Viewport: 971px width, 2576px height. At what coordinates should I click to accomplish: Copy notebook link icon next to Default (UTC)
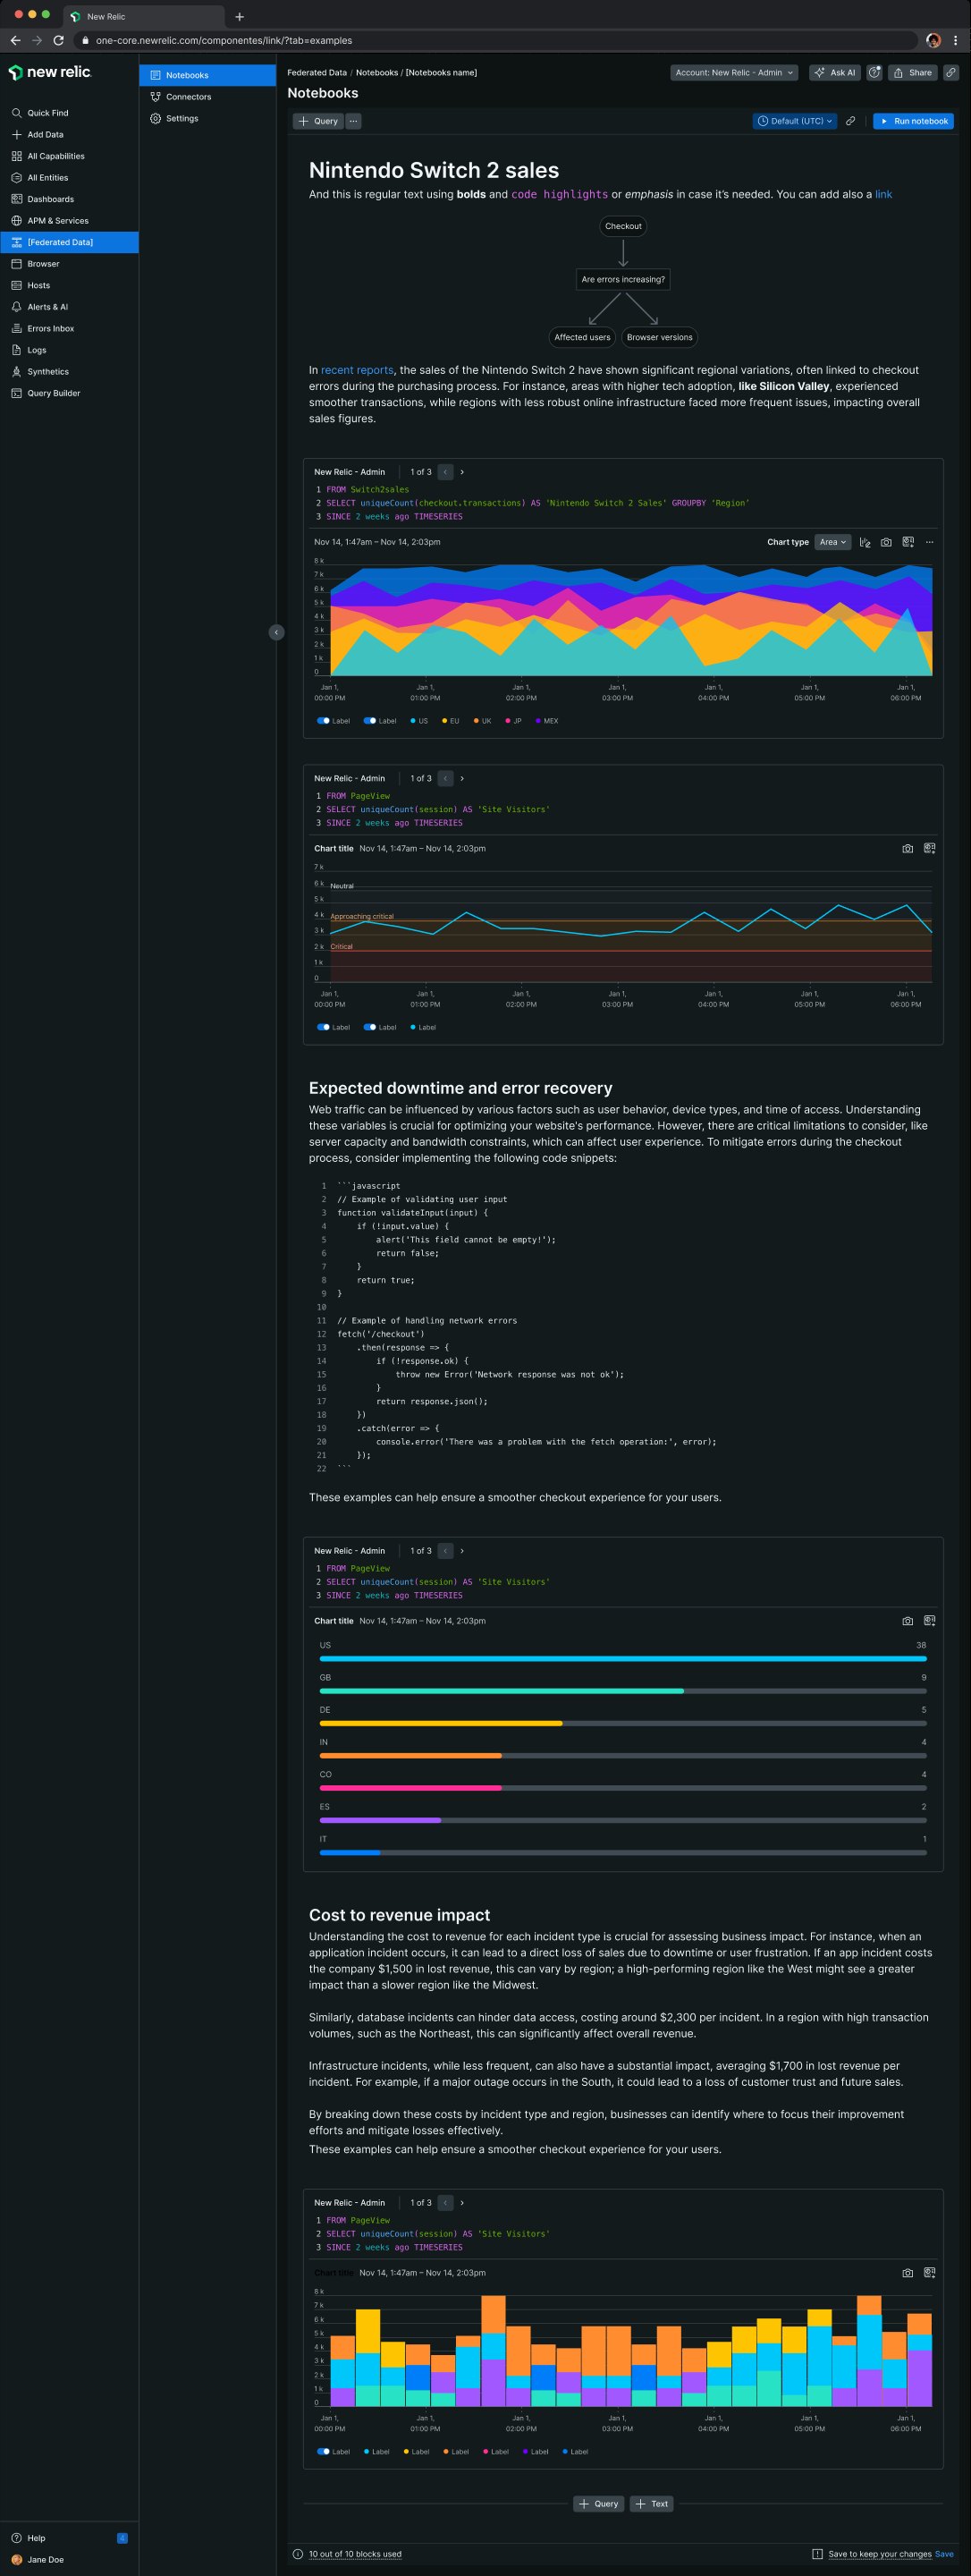pos(850,121)
